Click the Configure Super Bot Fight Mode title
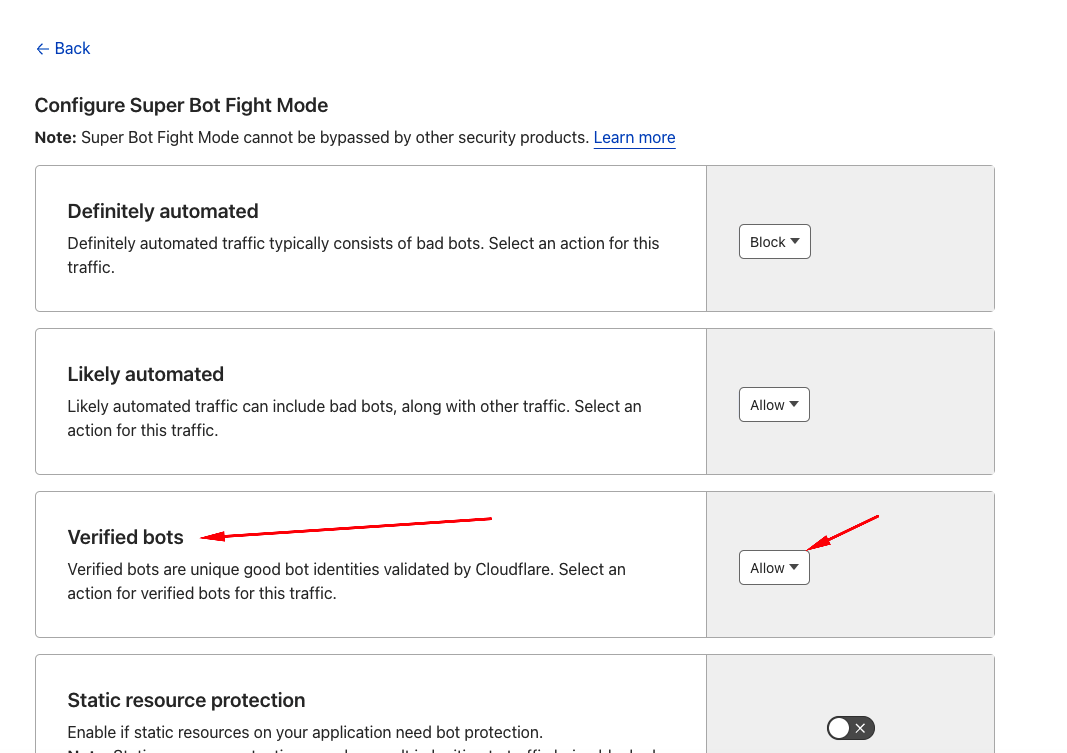 [181, 105]
